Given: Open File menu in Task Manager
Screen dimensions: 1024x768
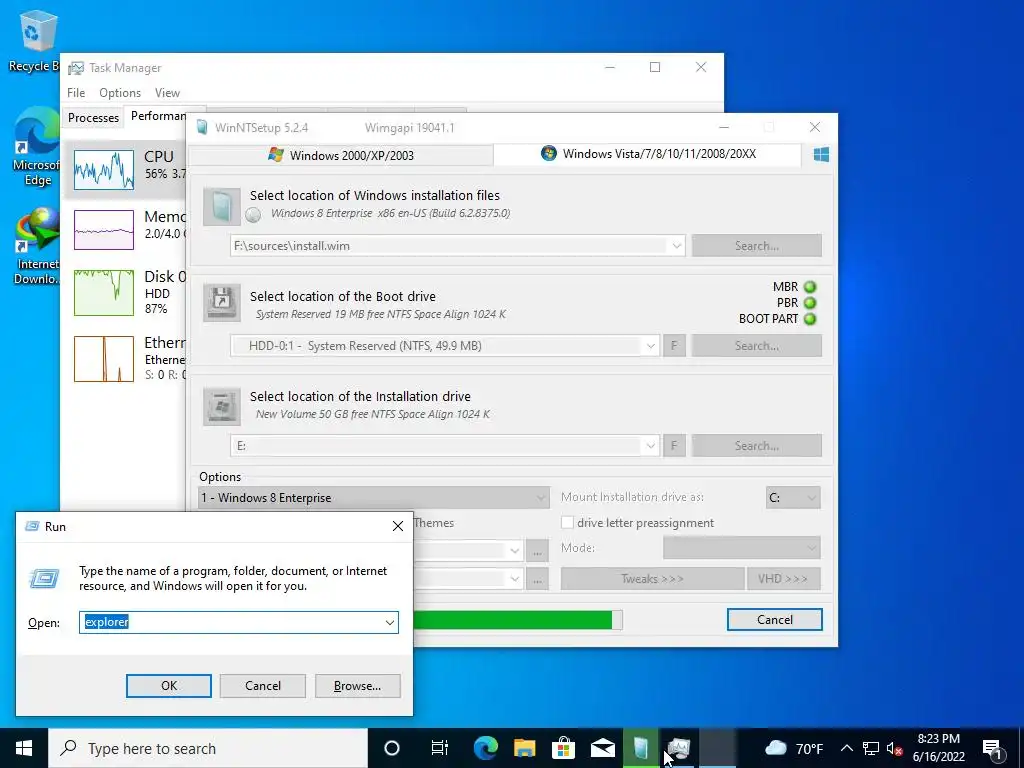Looking at the screenshot, I should click(x=76, y=93).
